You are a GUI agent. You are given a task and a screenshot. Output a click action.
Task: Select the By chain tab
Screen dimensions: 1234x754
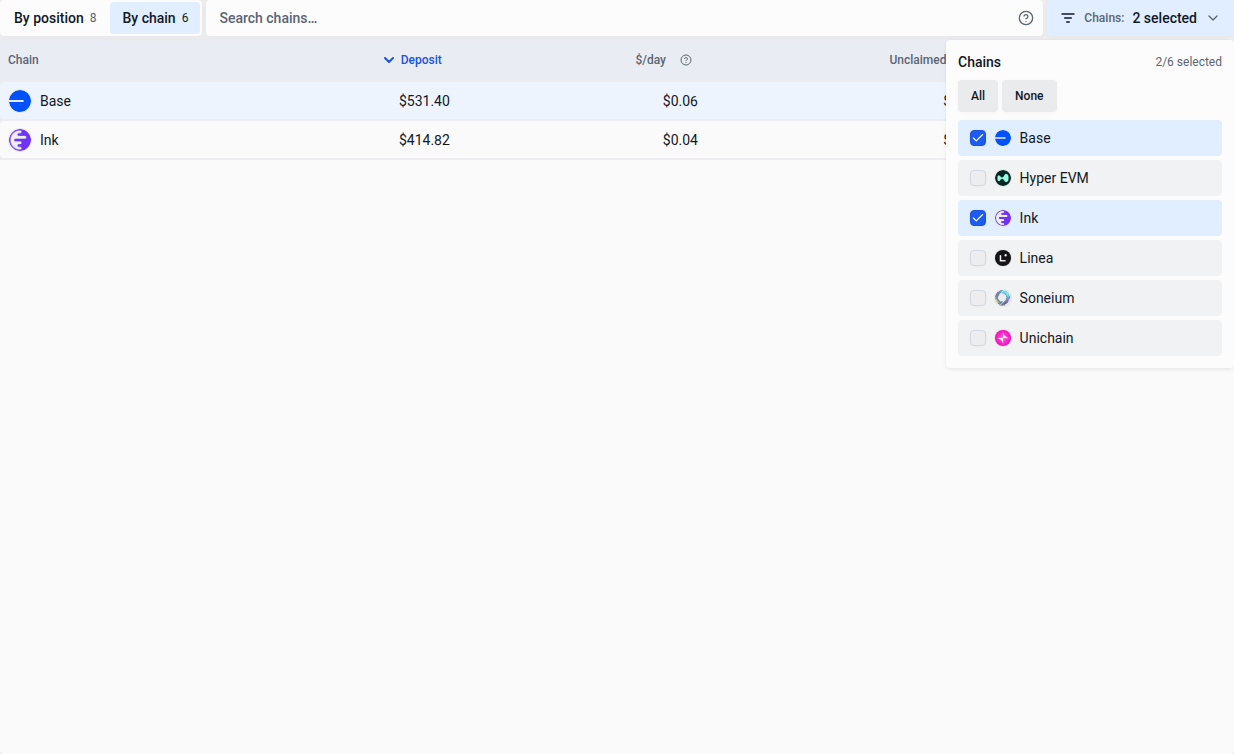click(155, 18)
